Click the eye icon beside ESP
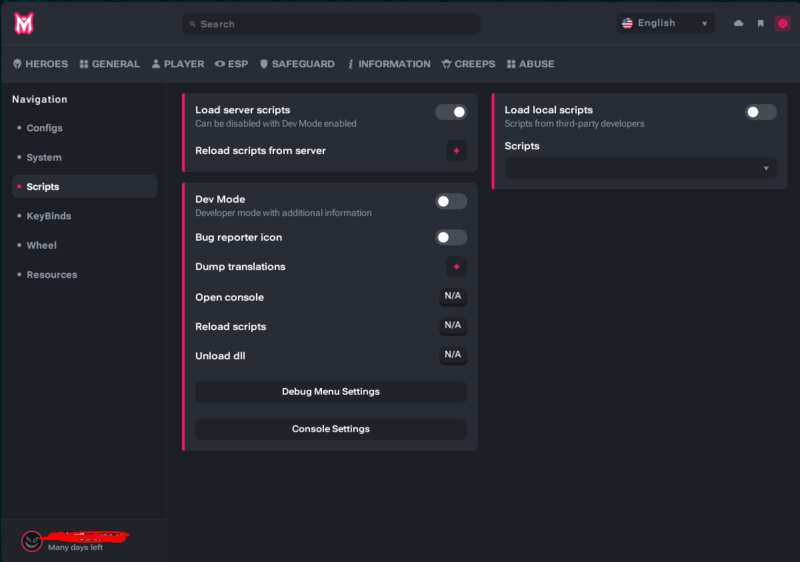Screen dimensions: 800x562 point(220,64)
